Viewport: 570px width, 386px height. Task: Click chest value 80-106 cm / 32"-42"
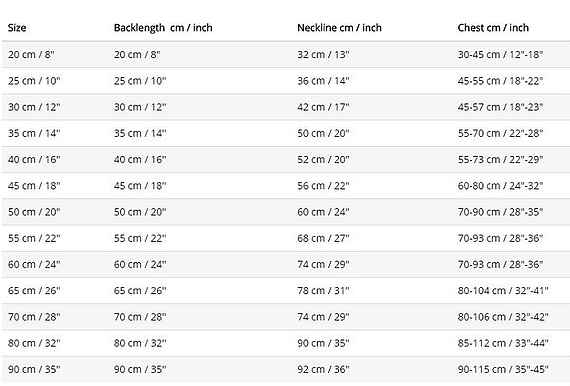[503, 317]
